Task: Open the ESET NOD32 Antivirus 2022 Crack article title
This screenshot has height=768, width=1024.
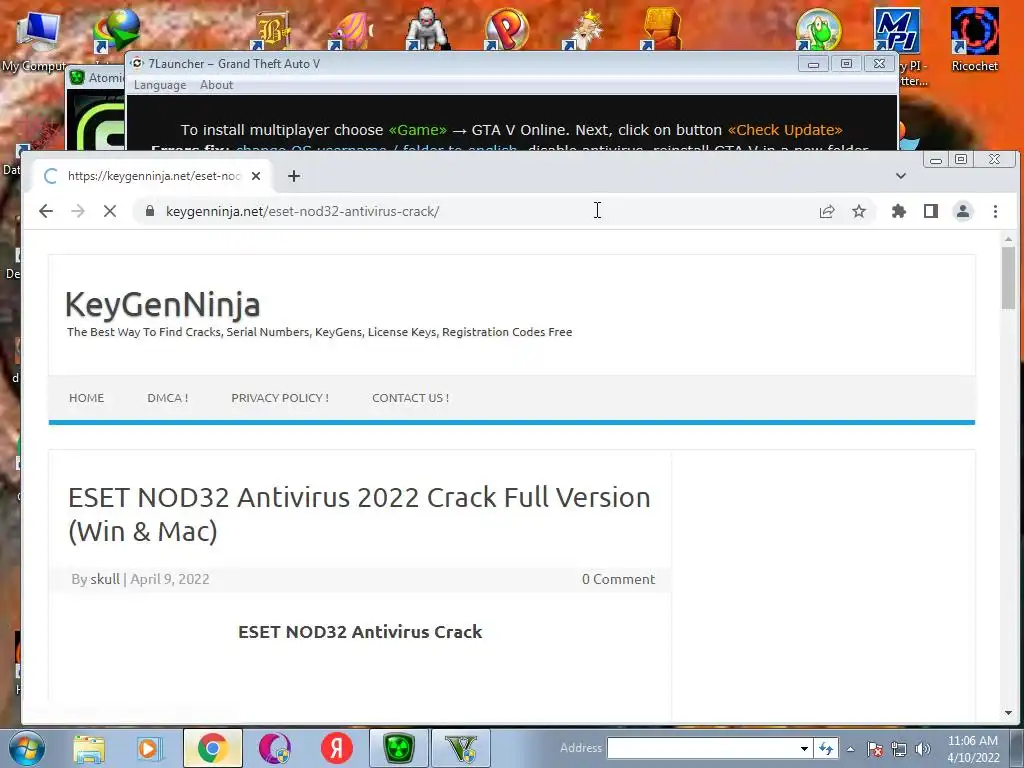Action: (x=359, y=514)
